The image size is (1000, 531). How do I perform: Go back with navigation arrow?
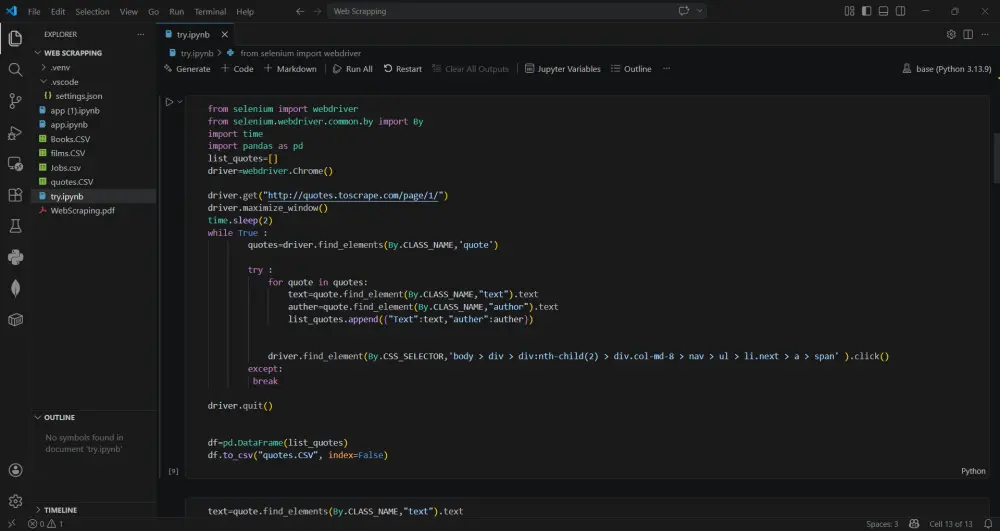tap(300, 11)
